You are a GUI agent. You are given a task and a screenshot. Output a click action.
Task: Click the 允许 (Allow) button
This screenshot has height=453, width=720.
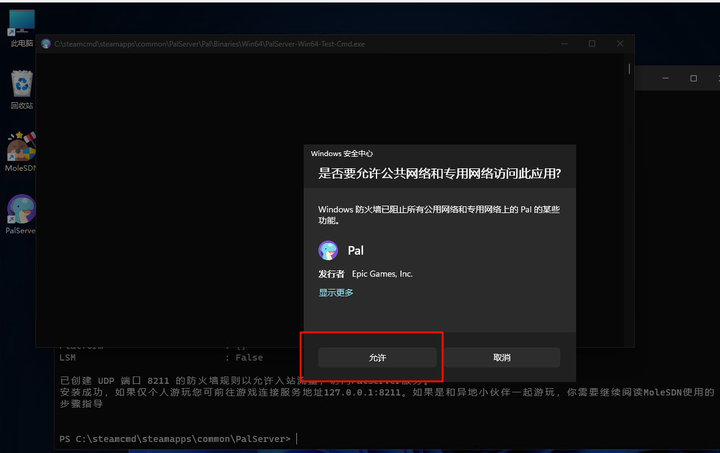(377, 358)
